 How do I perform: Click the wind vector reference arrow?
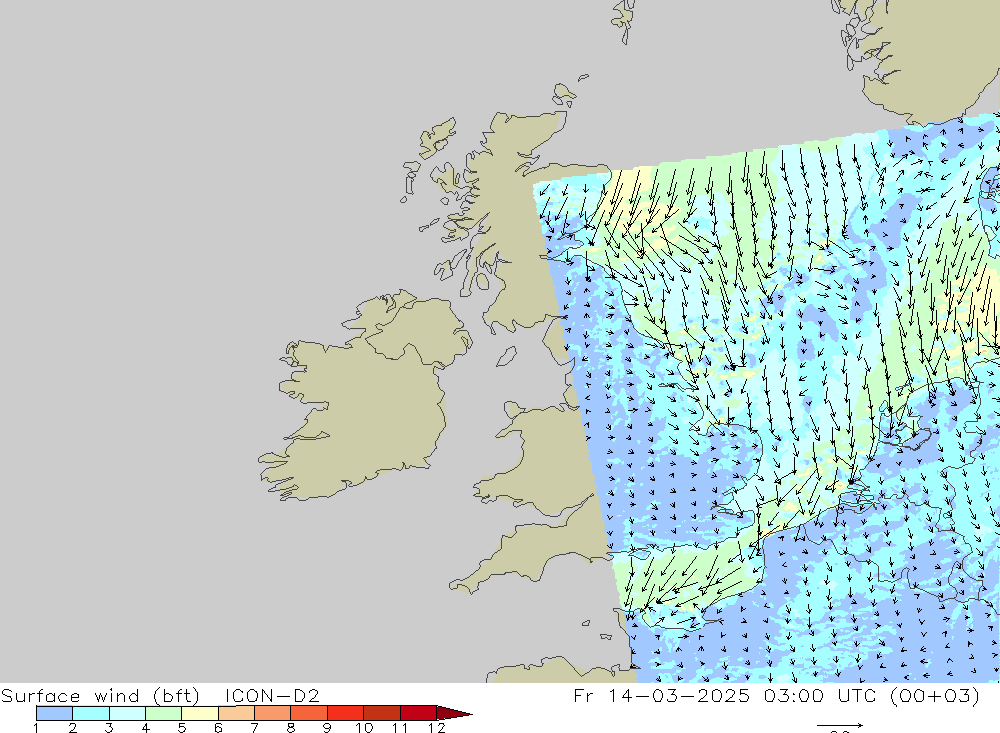(840, 725)
